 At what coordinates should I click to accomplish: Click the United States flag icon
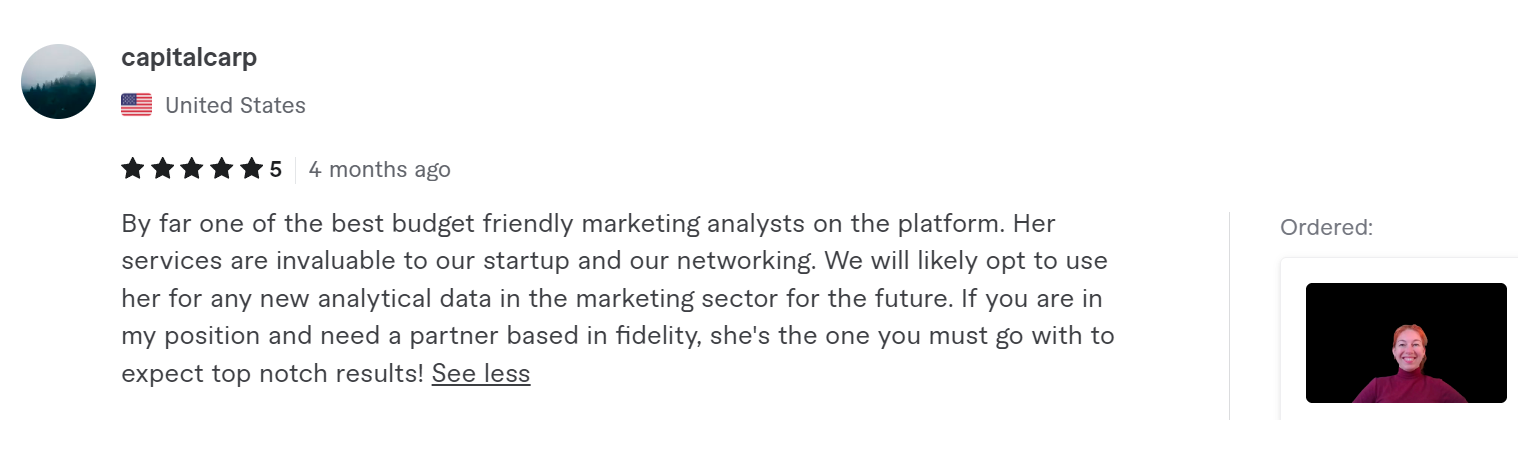coord(136,105)
